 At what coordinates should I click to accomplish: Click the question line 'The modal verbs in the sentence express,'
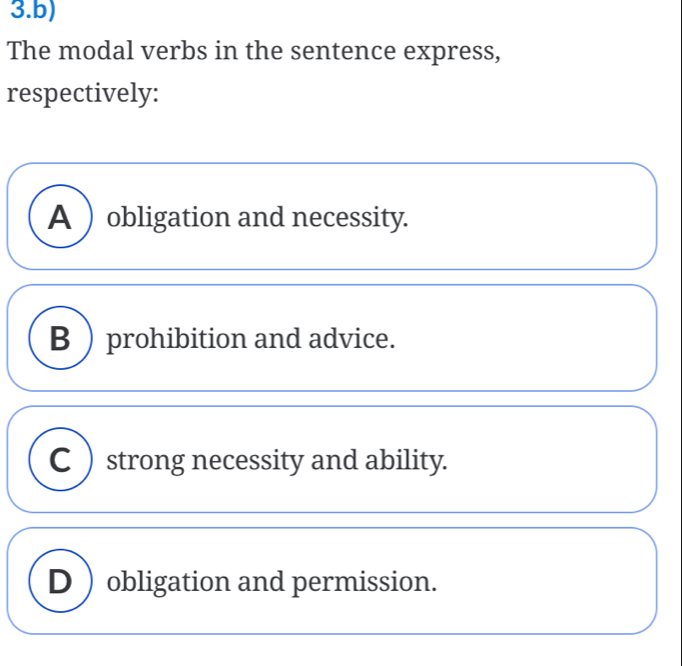252,52
